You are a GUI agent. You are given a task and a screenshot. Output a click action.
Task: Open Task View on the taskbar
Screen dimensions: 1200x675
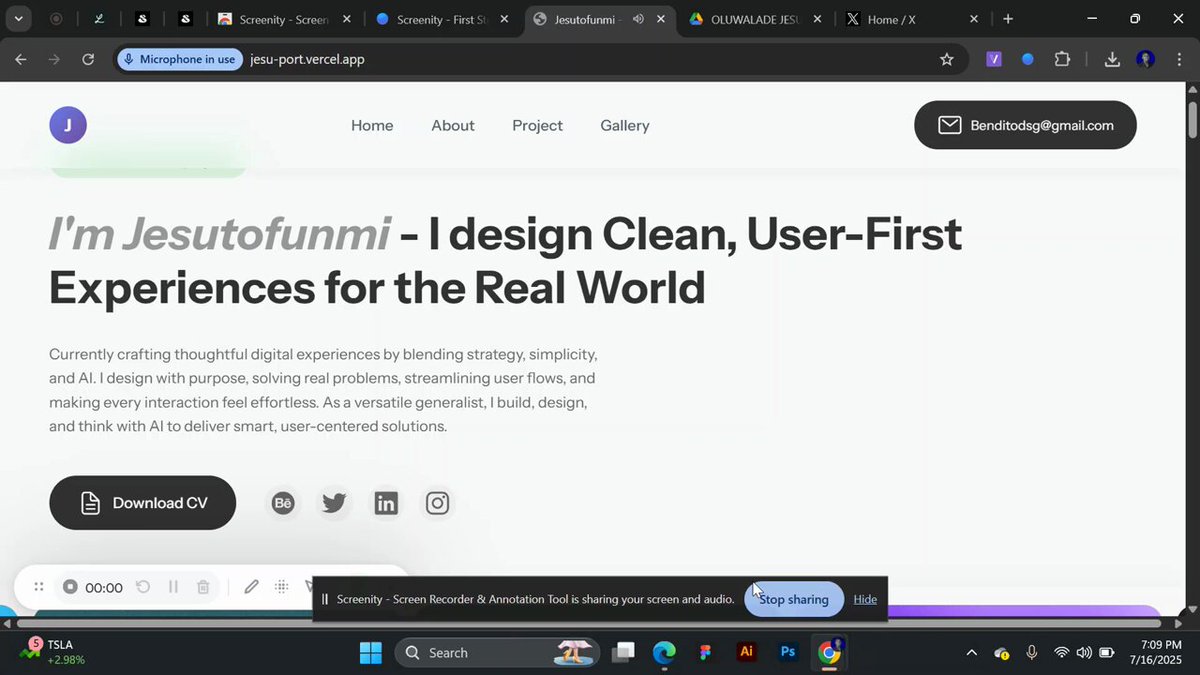[x=624, y=652]
